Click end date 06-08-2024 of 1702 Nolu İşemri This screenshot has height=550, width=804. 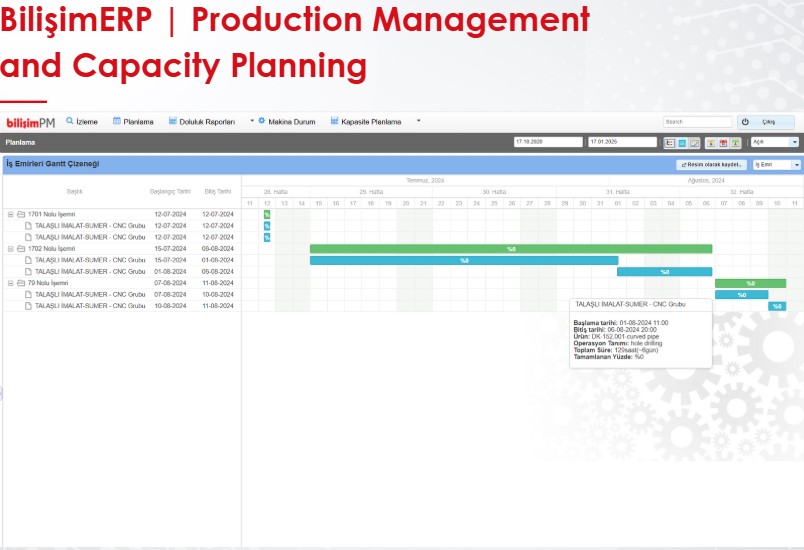217,249
